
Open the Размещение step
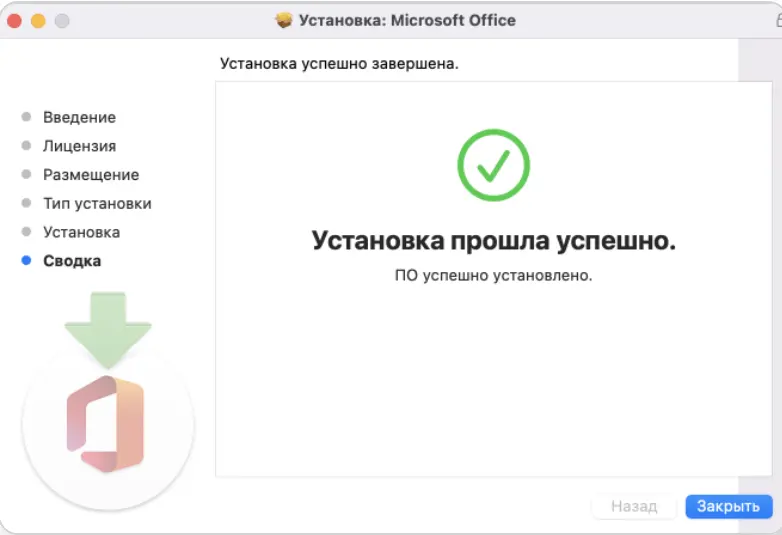coord(90,175)
